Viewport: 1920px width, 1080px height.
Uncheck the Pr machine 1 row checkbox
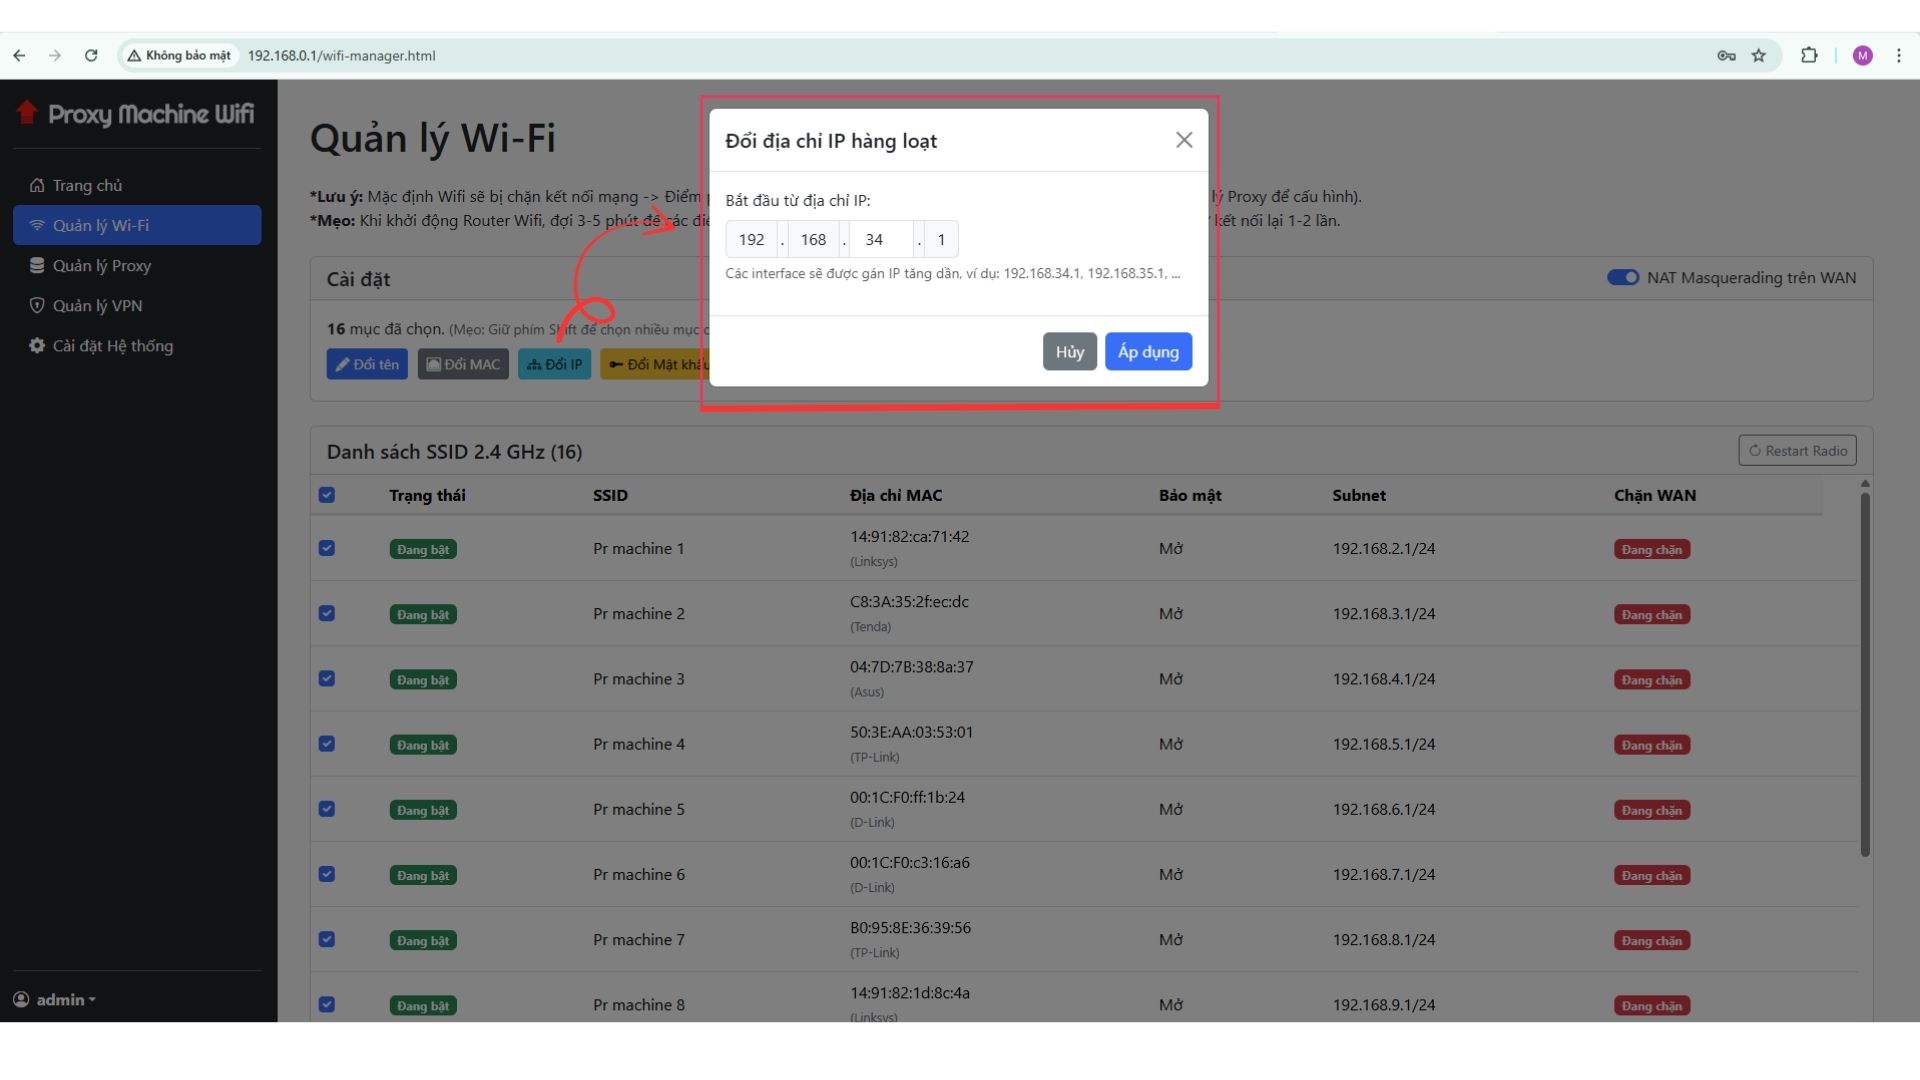click(327, 548)
